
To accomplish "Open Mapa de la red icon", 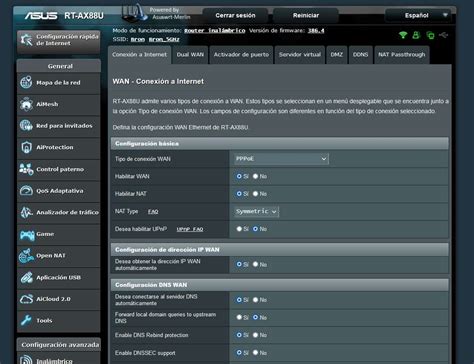I will (26, 82).
